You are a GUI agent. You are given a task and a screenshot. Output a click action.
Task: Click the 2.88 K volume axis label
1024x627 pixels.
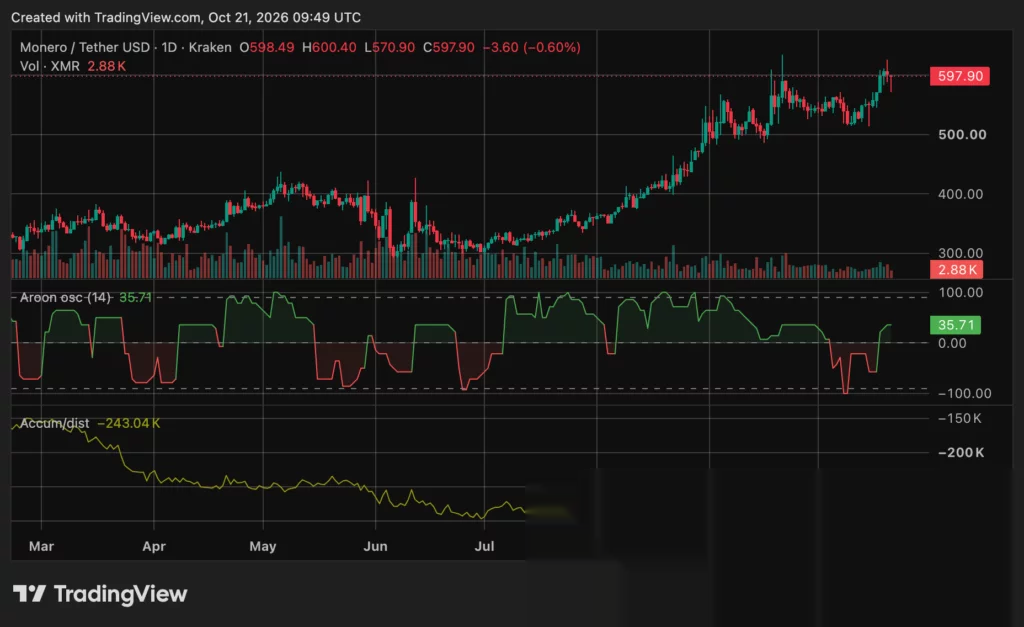(956, 269)
